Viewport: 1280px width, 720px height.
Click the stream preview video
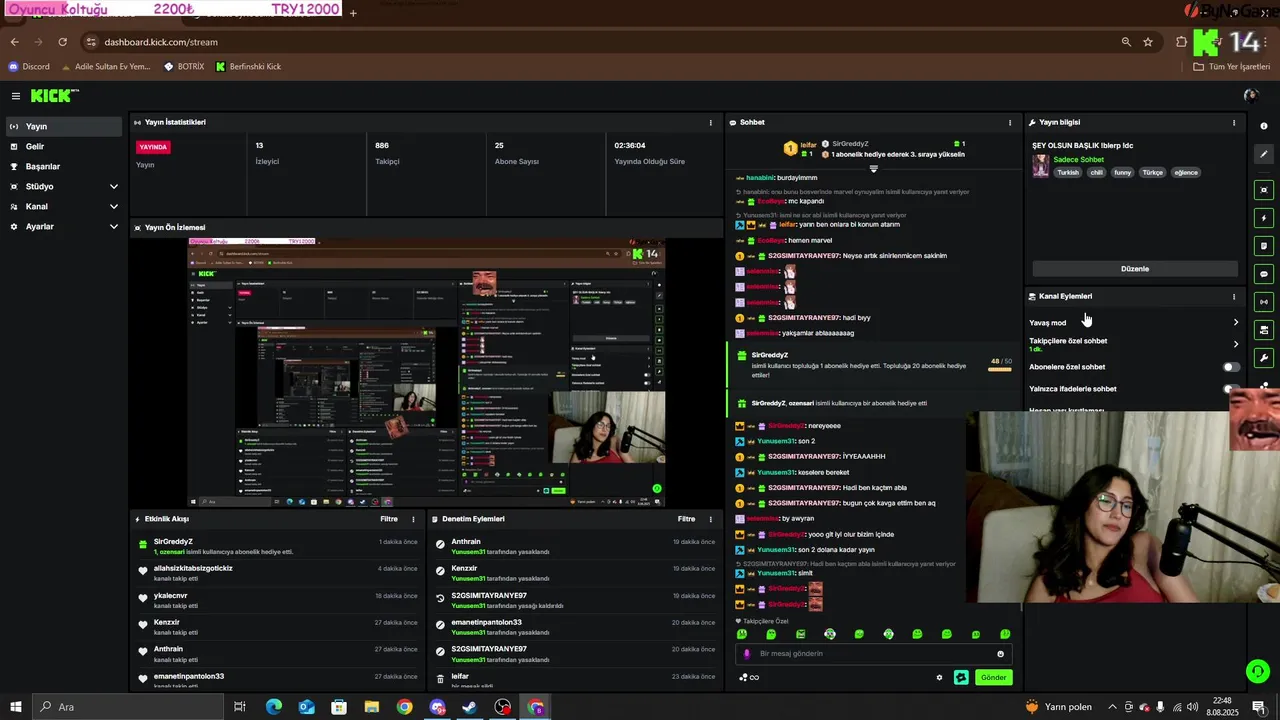[x=427, y=372]
